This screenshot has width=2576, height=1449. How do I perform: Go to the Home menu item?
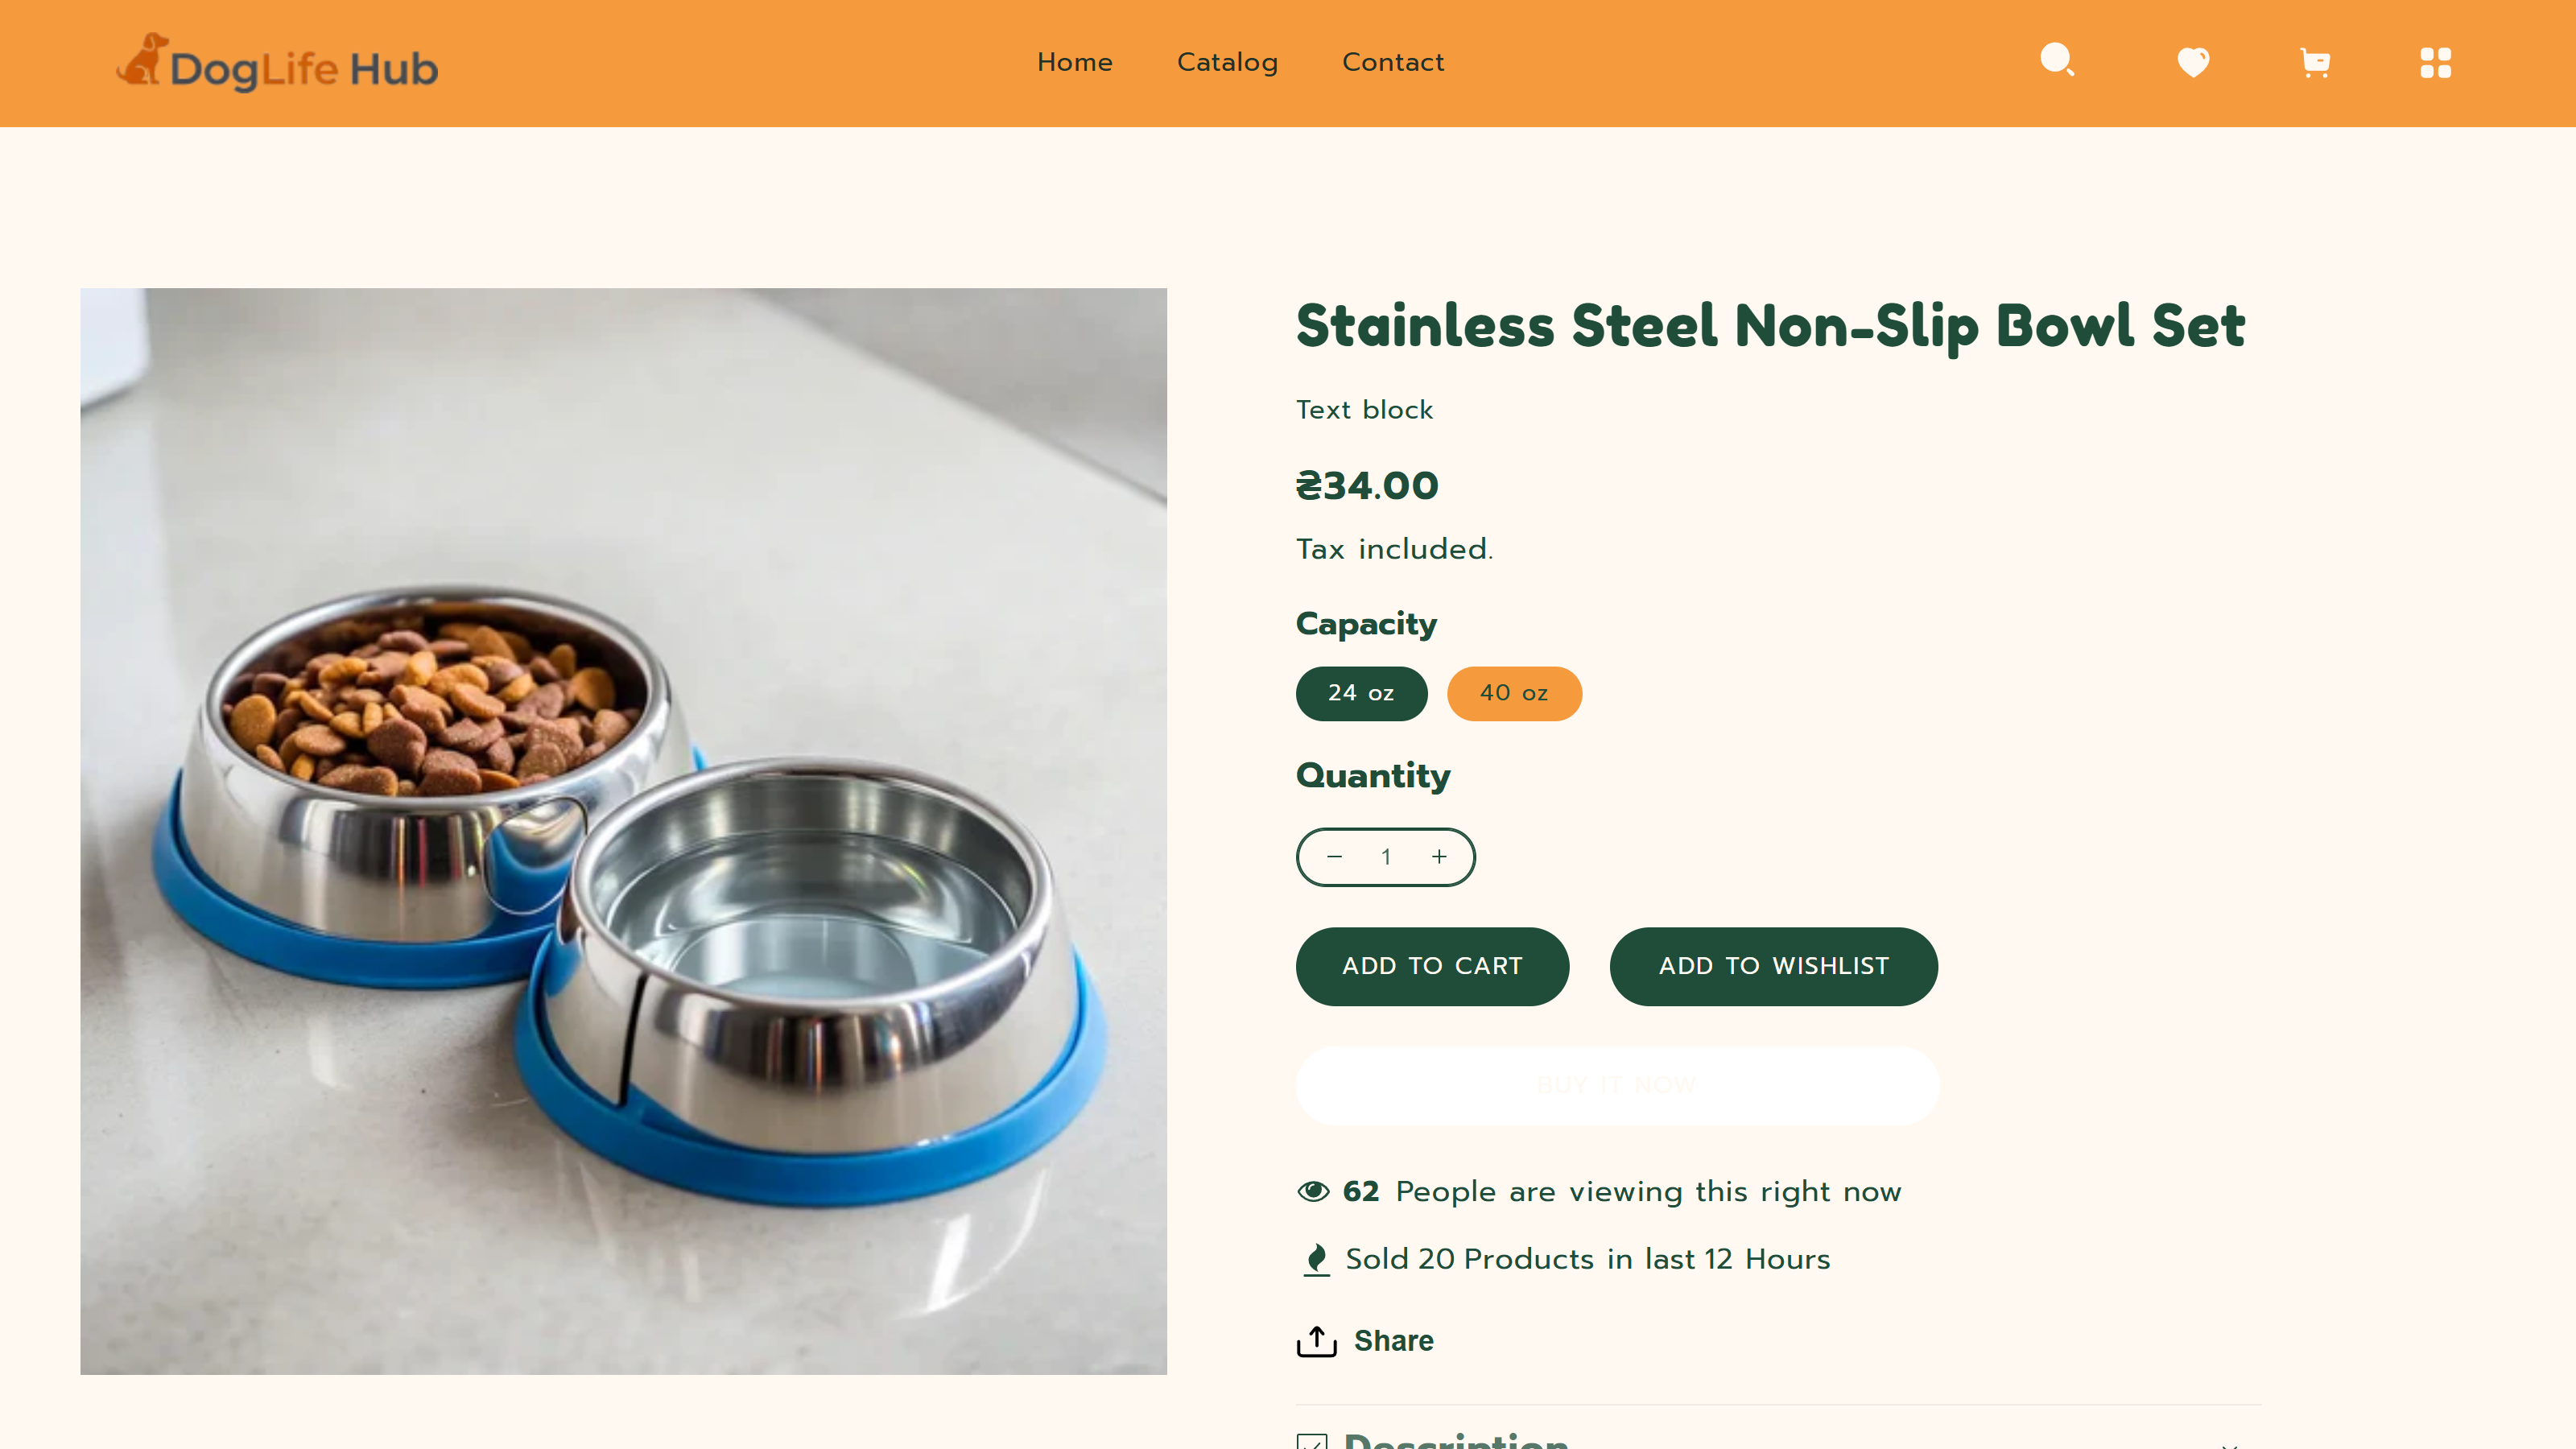pyautogui.click(x=1075, y=62)
